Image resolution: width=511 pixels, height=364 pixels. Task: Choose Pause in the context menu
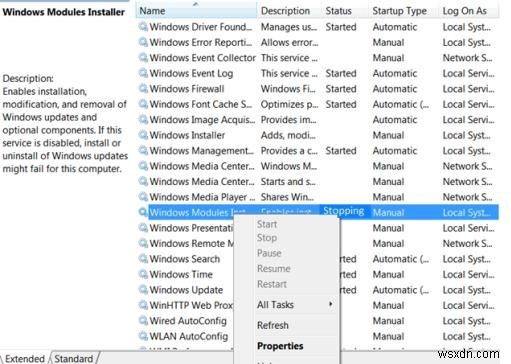[269, 253]
